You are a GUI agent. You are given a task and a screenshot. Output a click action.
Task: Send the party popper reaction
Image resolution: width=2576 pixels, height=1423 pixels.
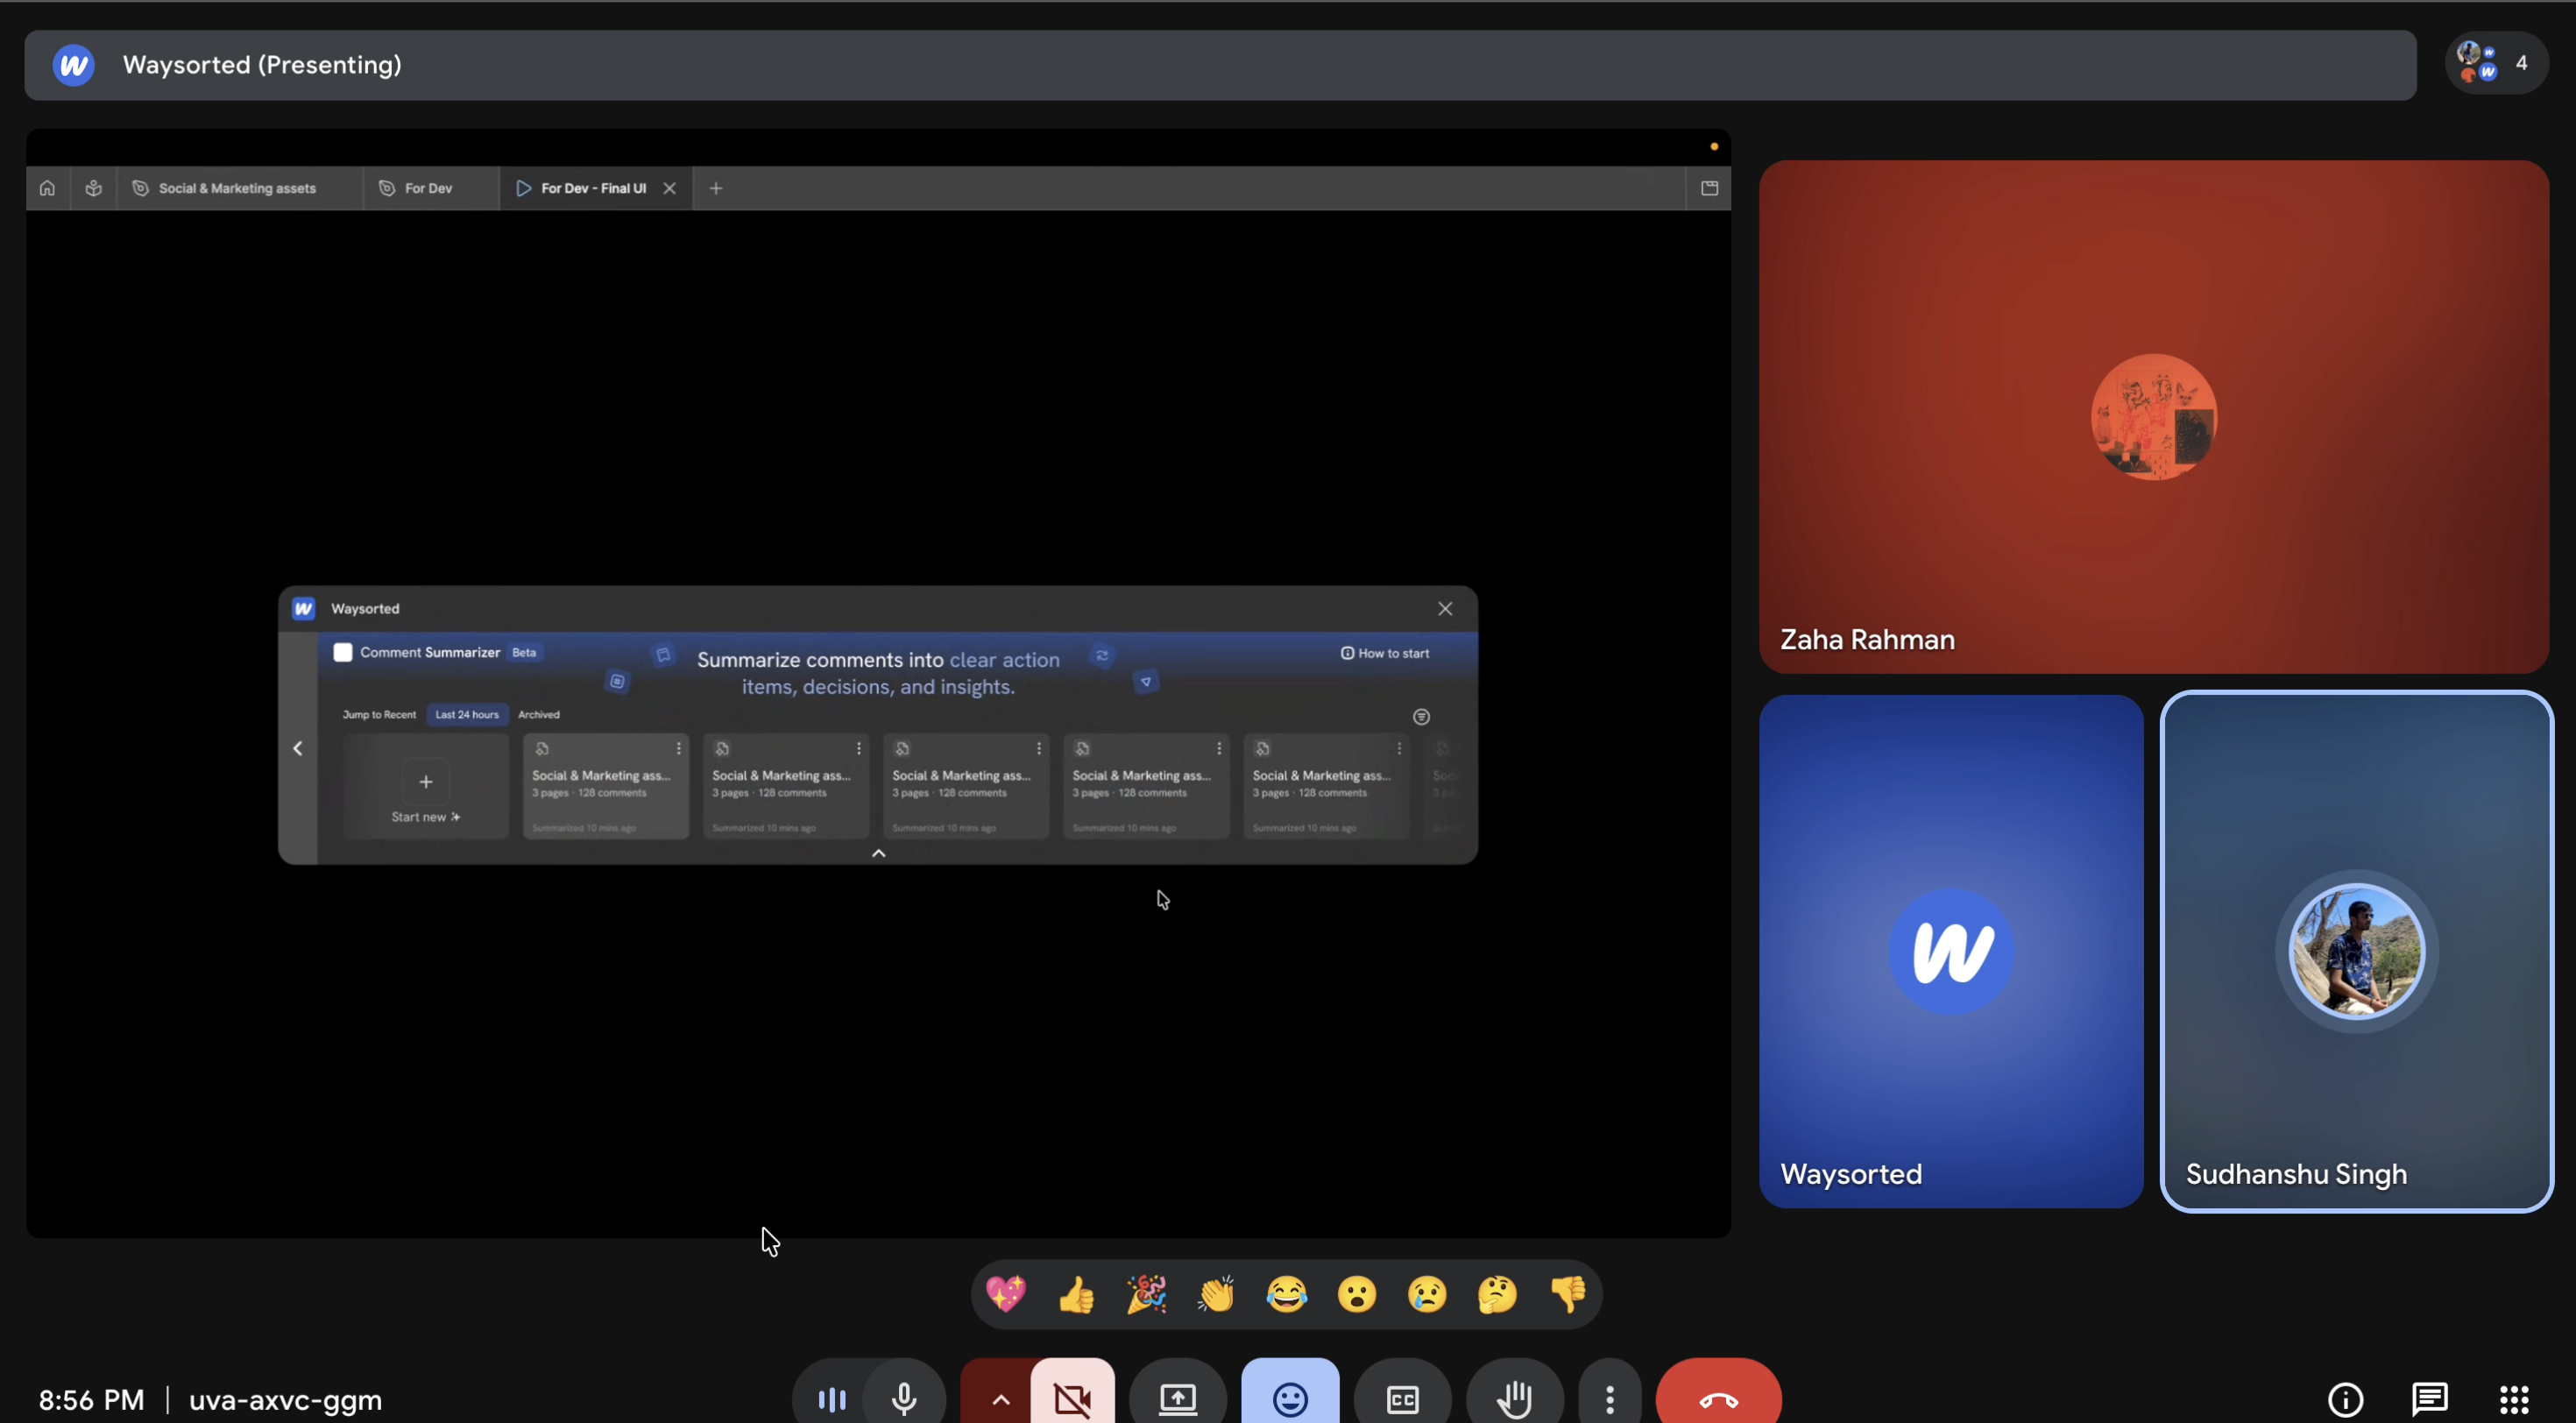(x=1146, y=1294)
